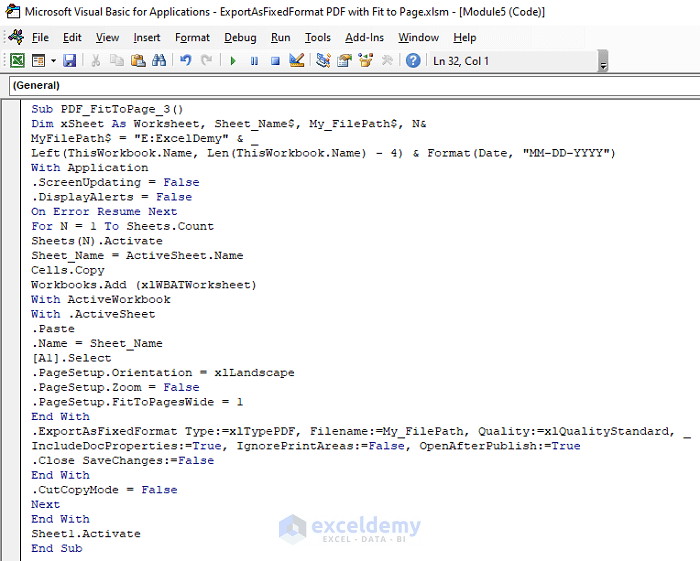The width and height of the screenshot is (700, 561).
Task: Click the Cut scissors icon
Action: 95,60
